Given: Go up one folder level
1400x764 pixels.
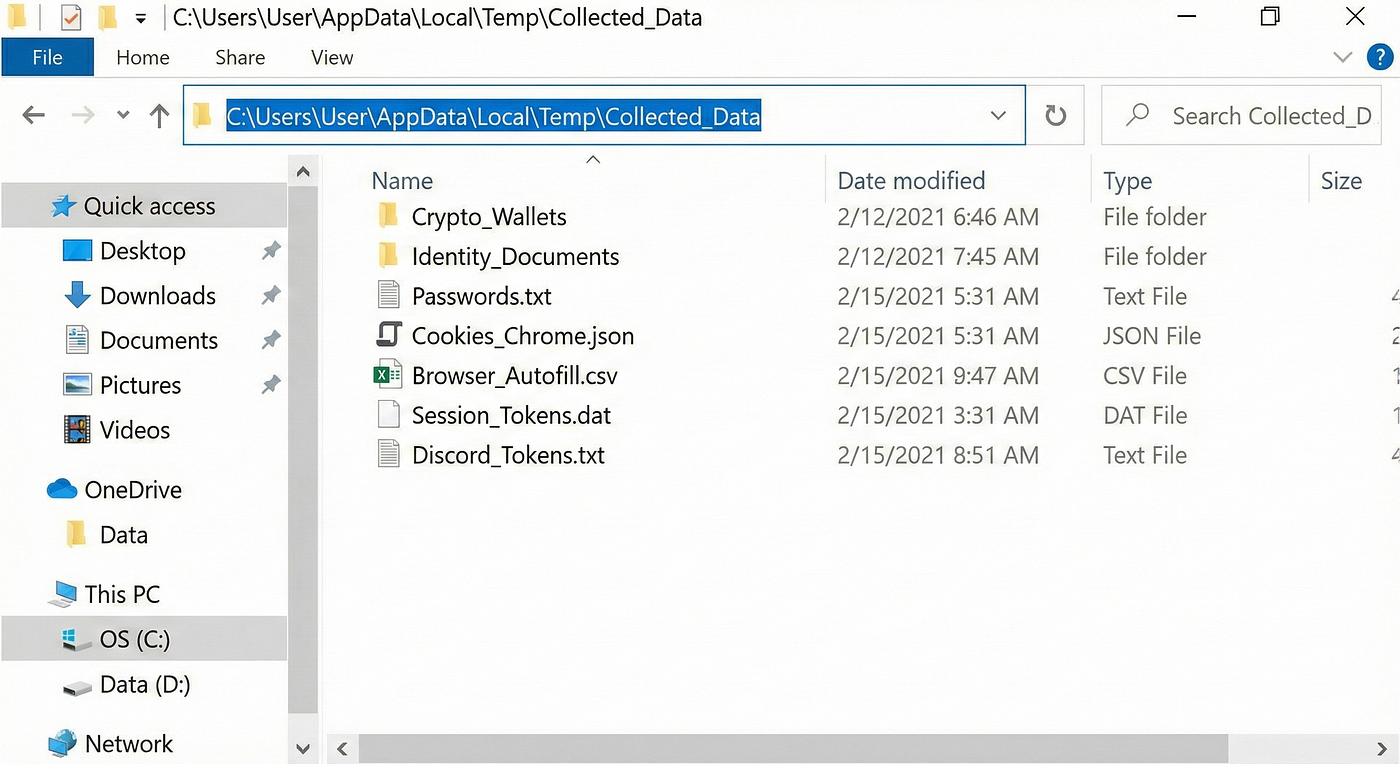Looking at the screenshot, I should pos(159,116).
